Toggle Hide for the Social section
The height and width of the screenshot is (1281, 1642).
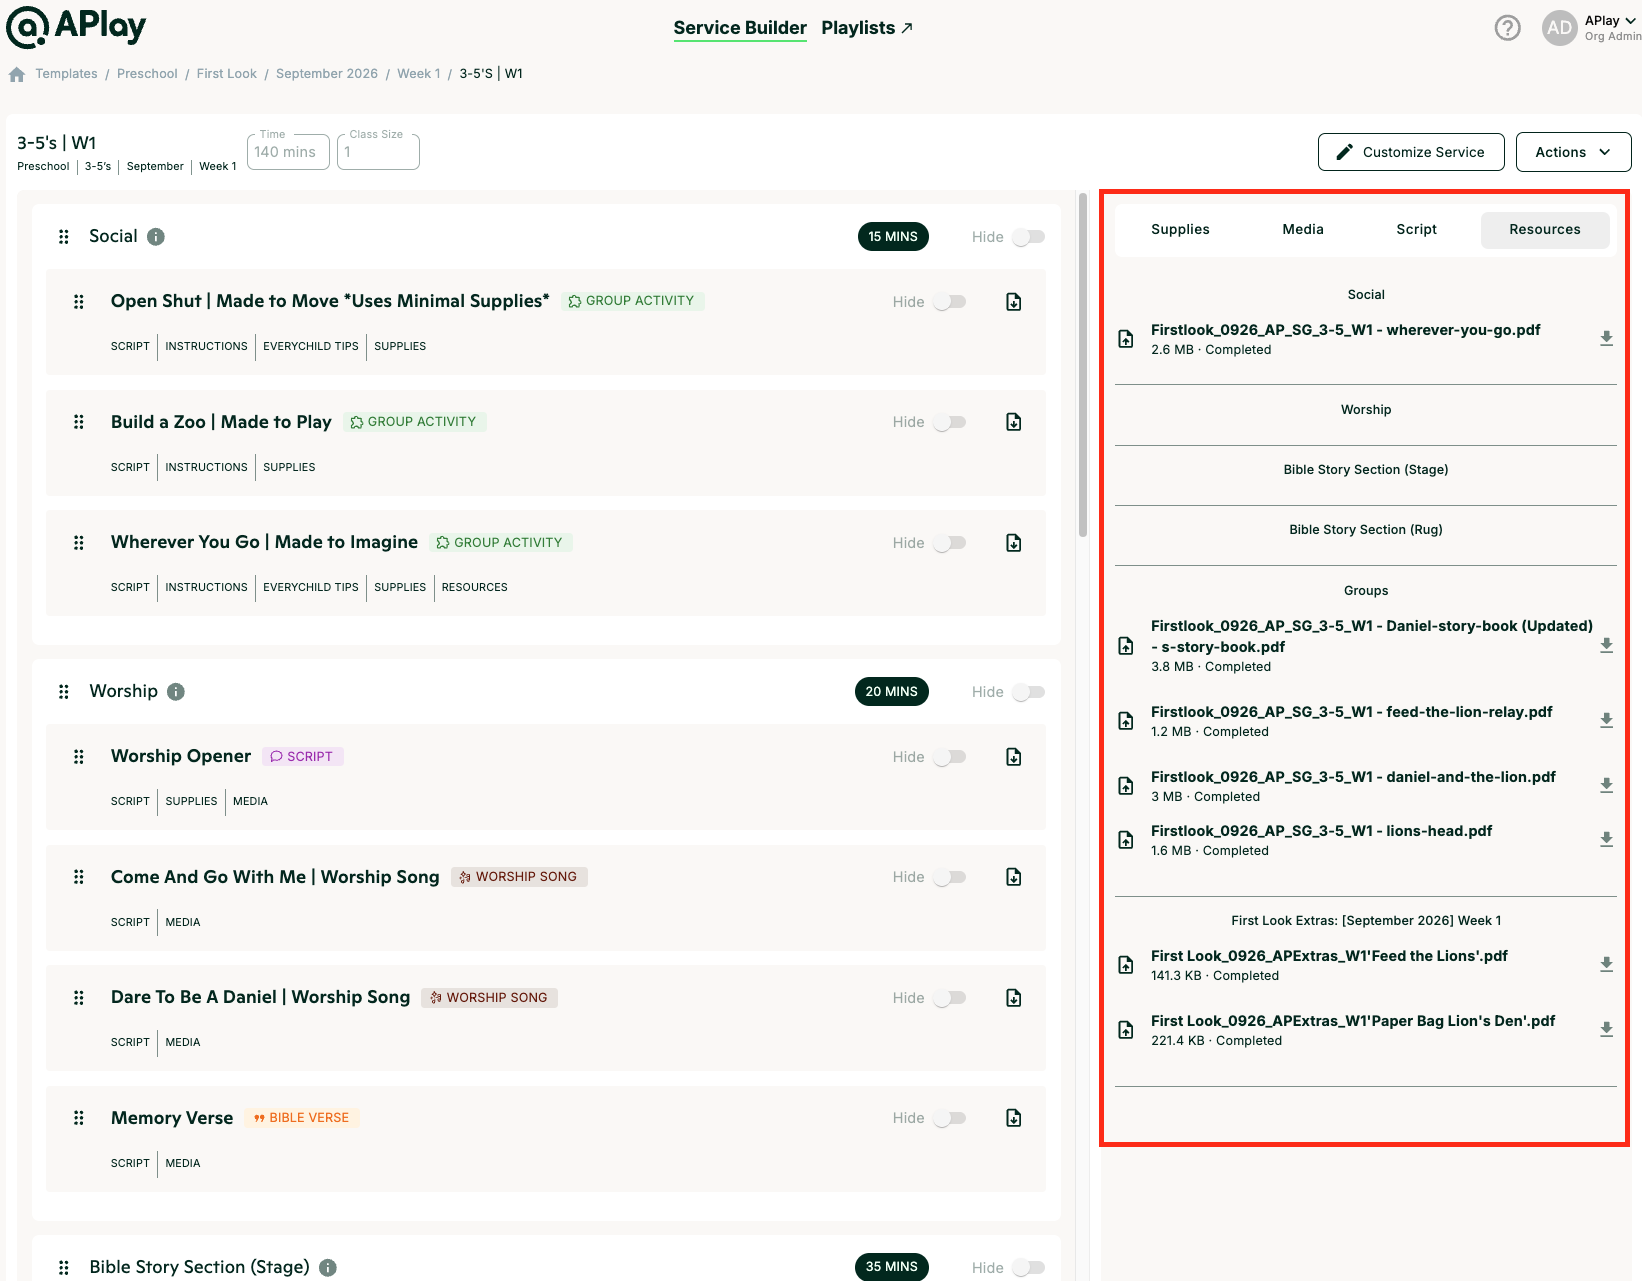[1028, 237]
